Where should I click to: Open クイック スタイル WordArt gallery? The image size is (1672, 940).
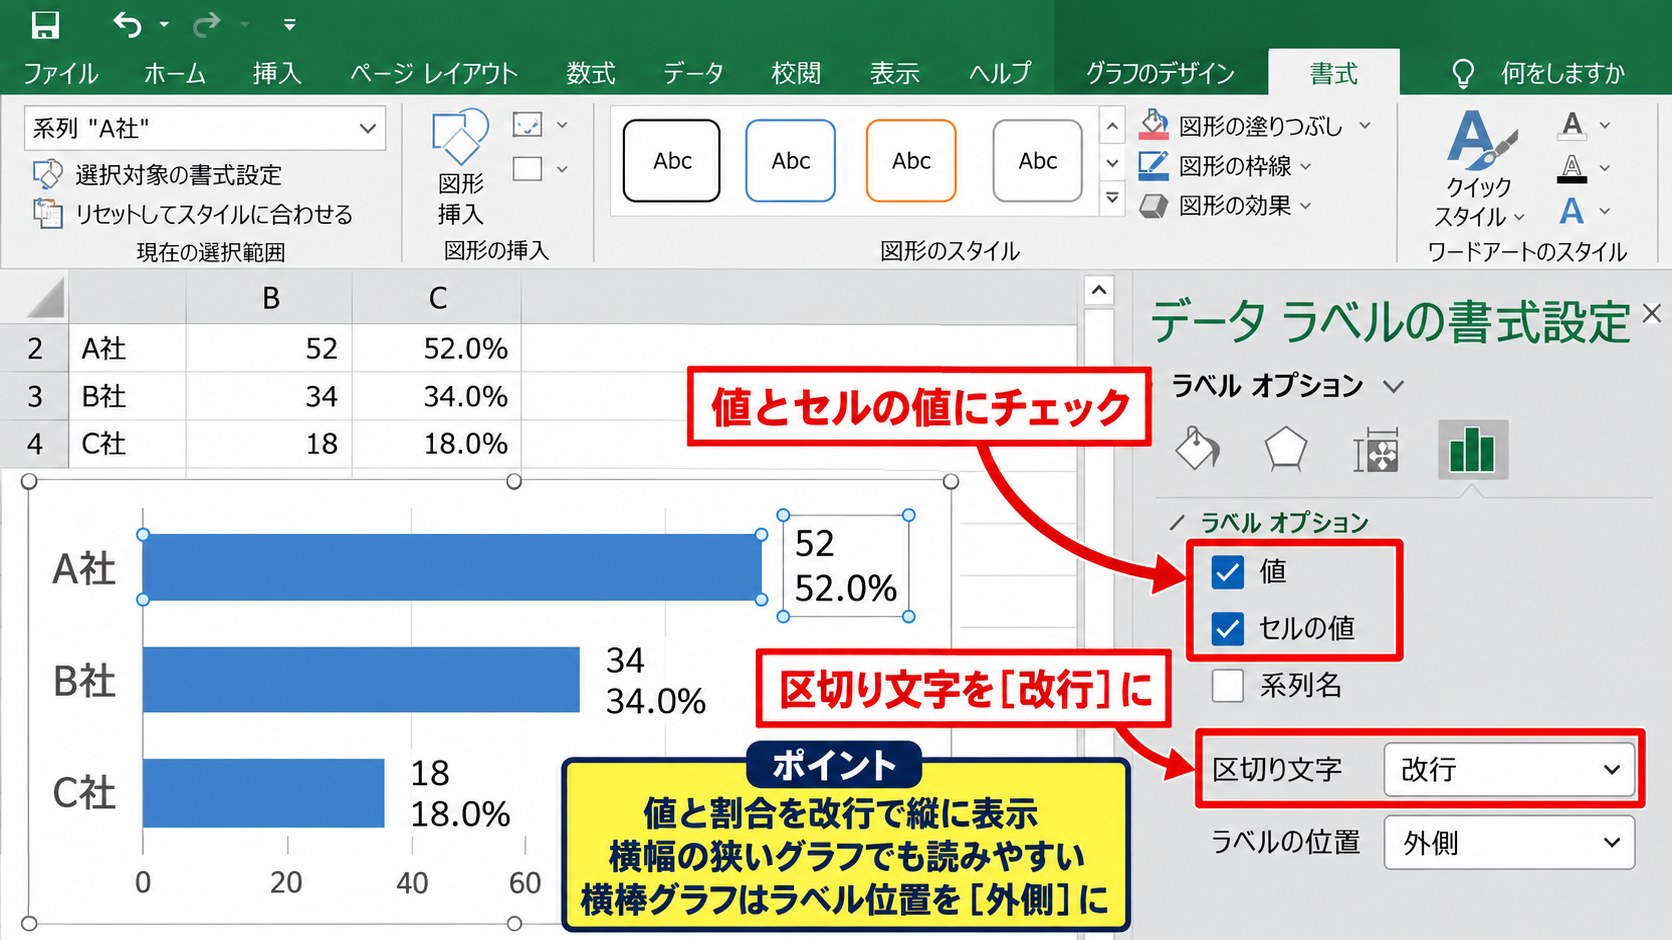(1480, 169)
